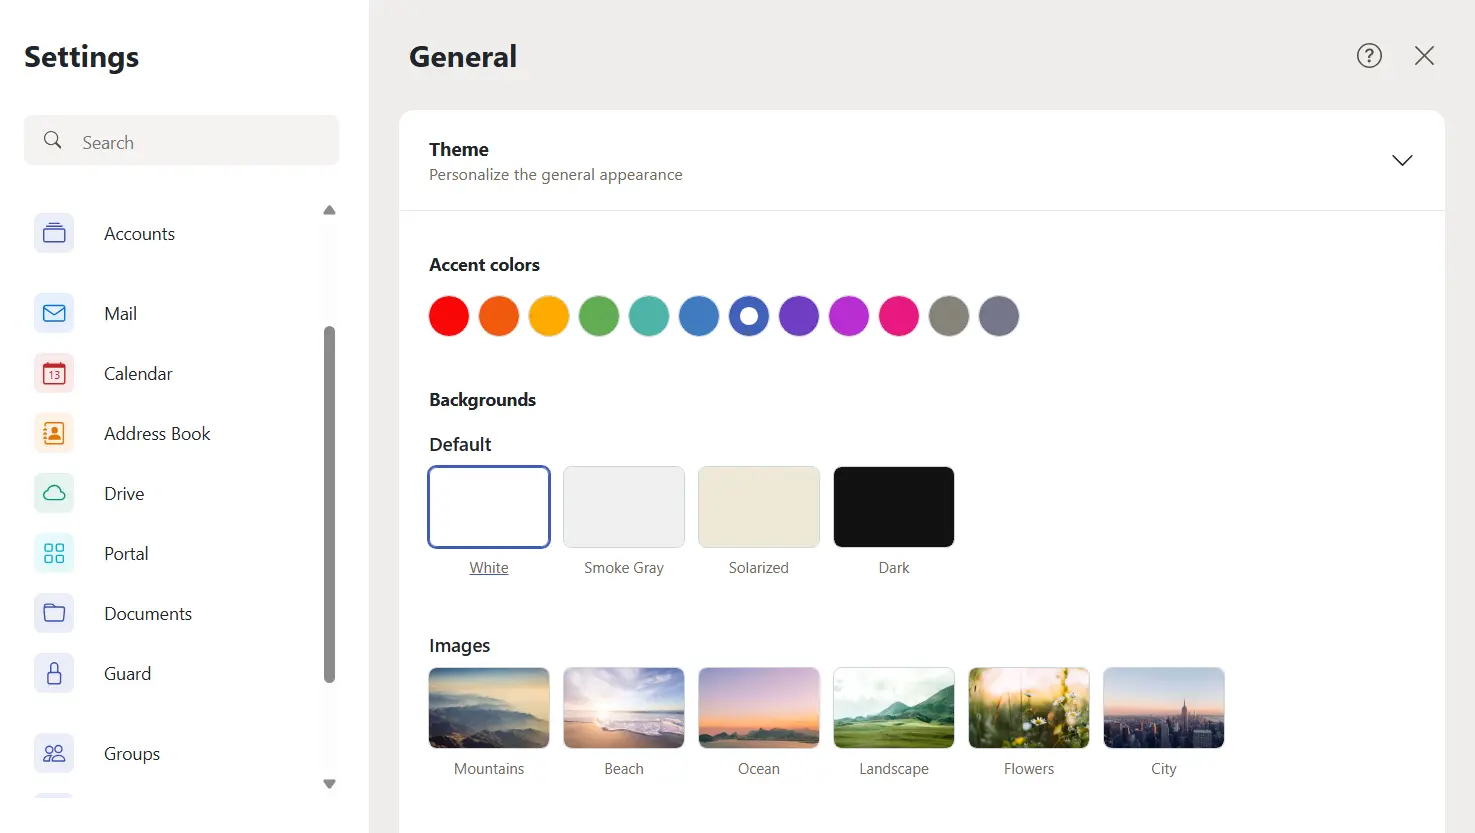Image resolution: width=1475 pixels, height=833 pixels.
Task: Click the Mail envelope icon
Action: 54,313
